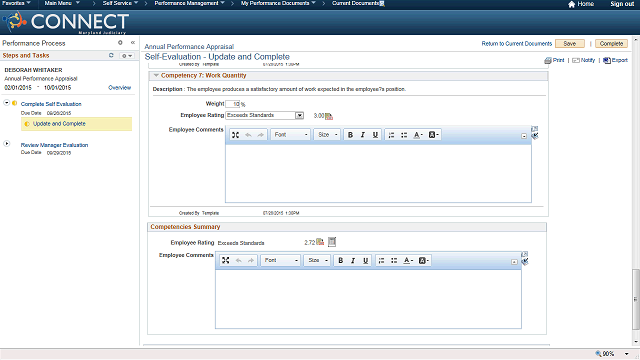Click the Print icon link
The height and width of the screenshot is (360, 640).
tap(554, 60)
